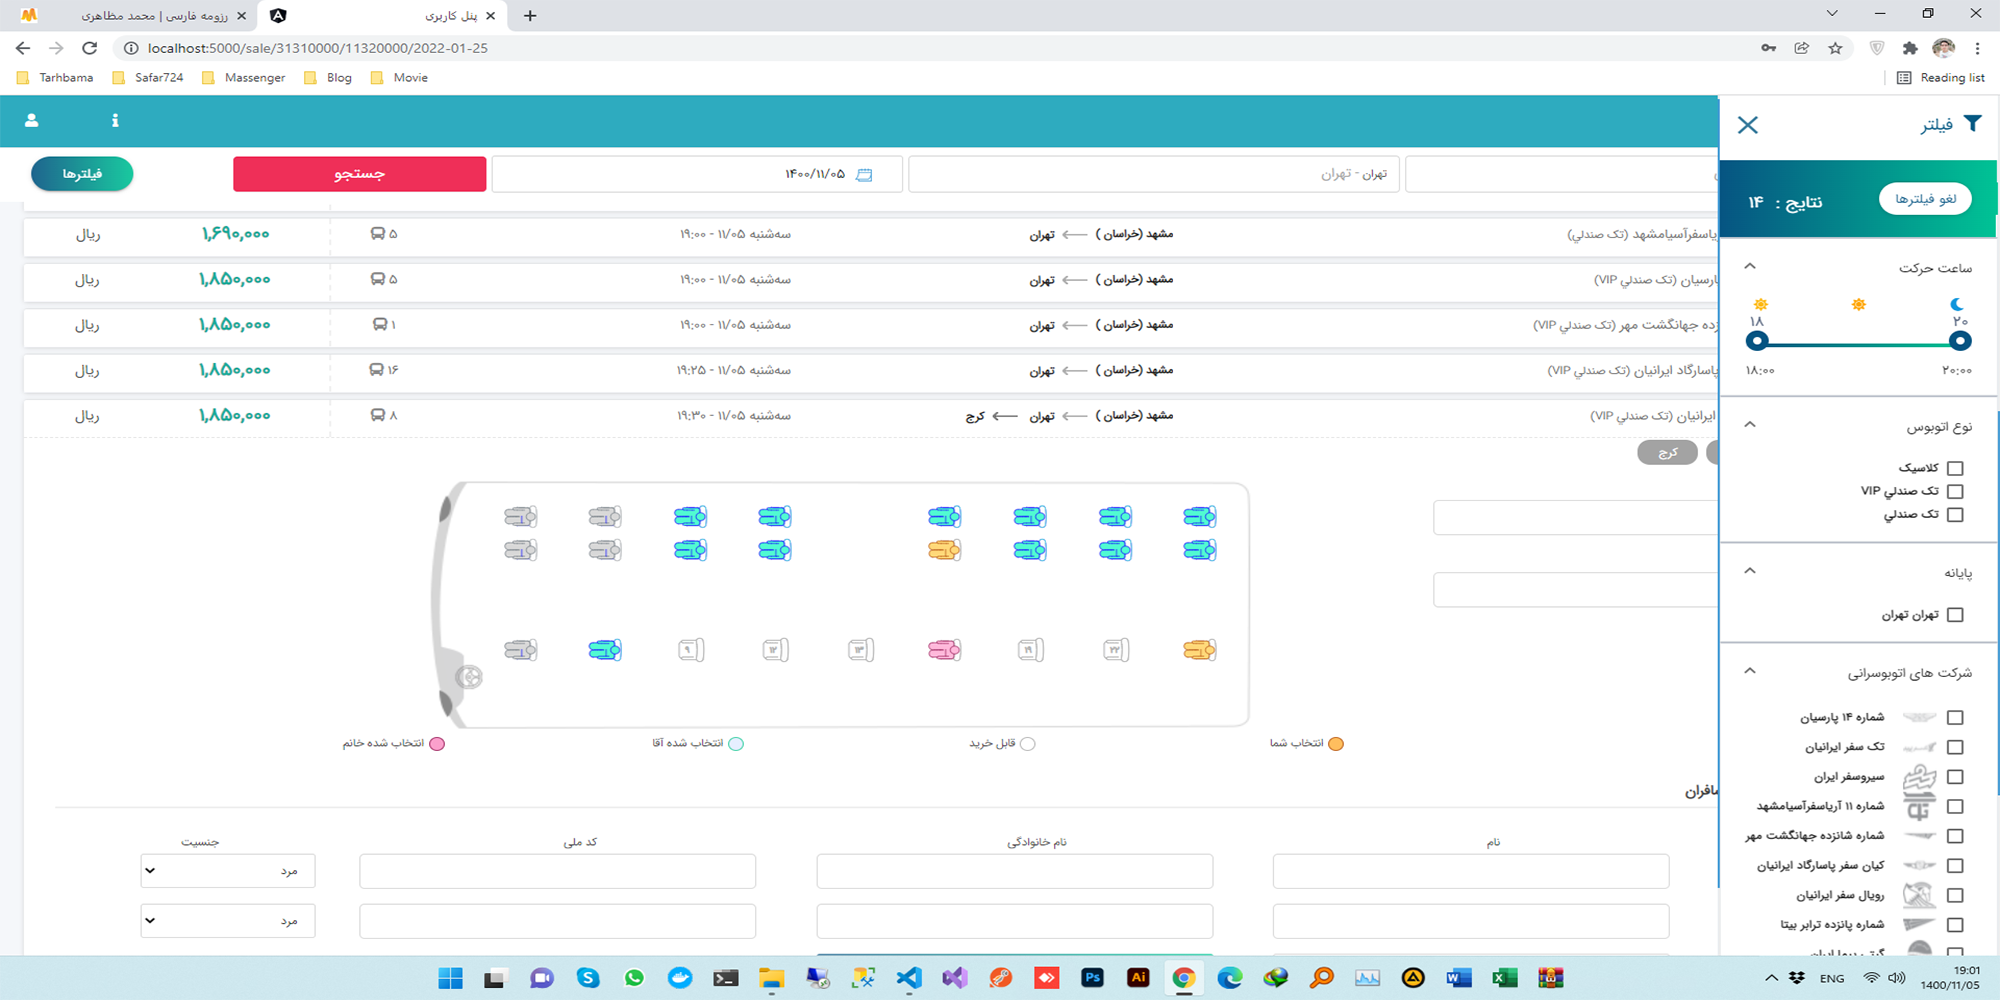Open the Reading list button

[1941, 78]
